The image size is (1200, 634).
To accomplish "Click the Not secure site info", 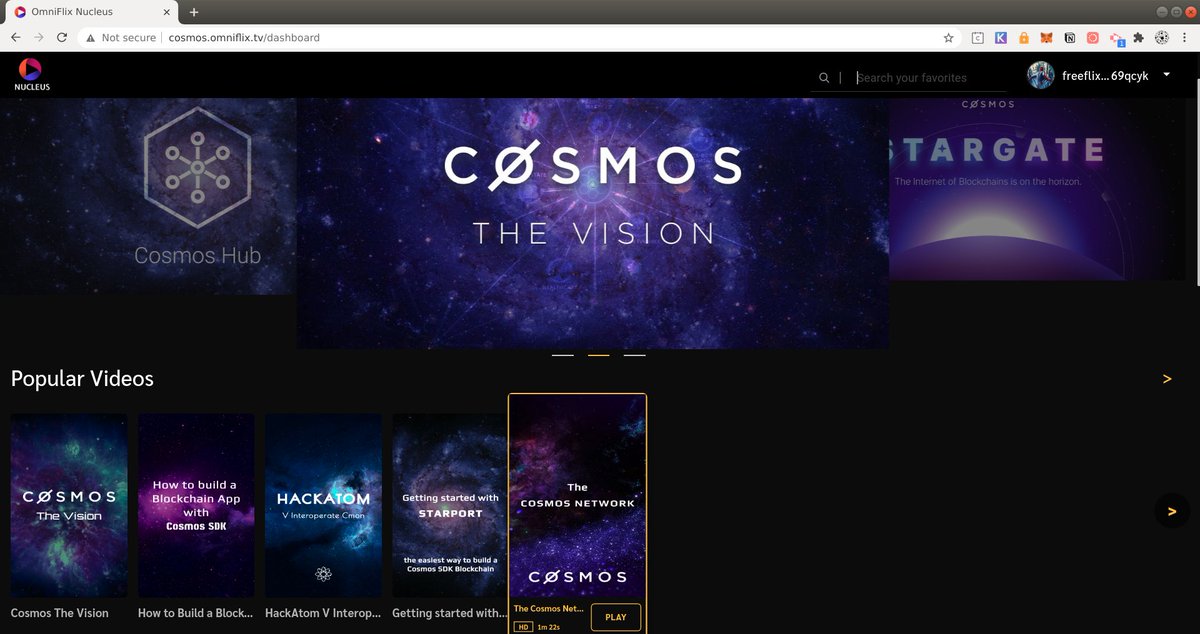I will pyautogui.click(x=120, y=37).
